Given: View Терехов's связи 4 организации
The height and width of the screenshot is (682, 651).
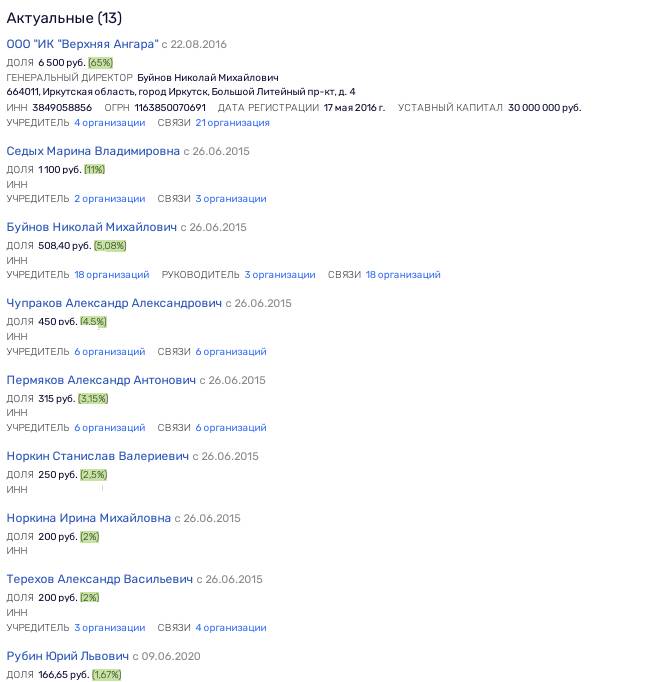Looking at the screenshot, I should pyautogui.click(x=231, y=628).
